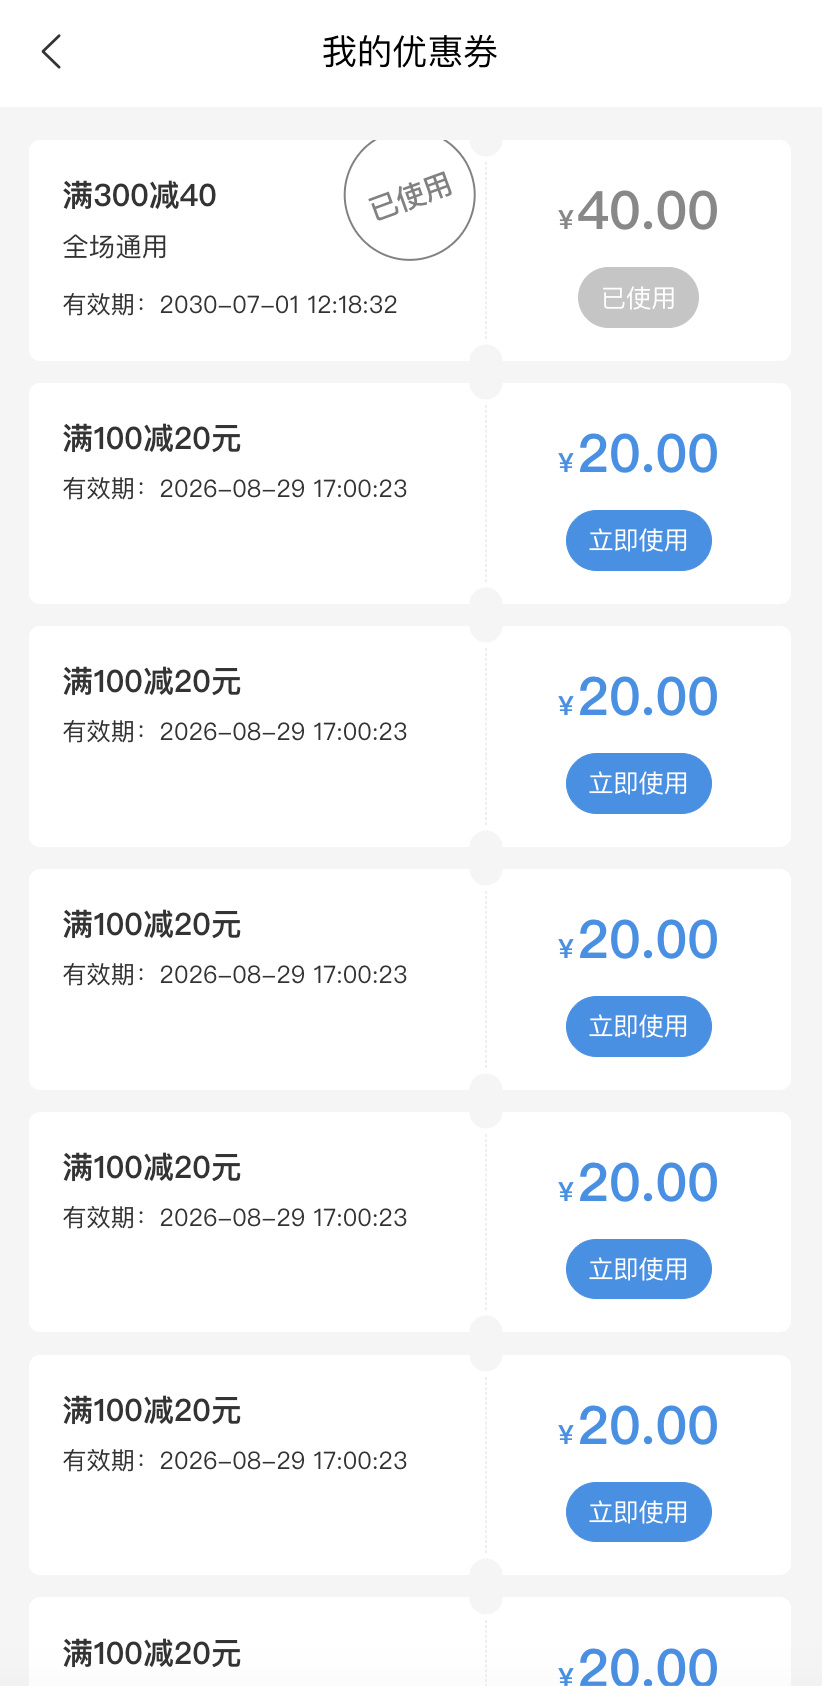
Task: Tap the circular 已使用 stamp
Action: click(x=410, y=196)
